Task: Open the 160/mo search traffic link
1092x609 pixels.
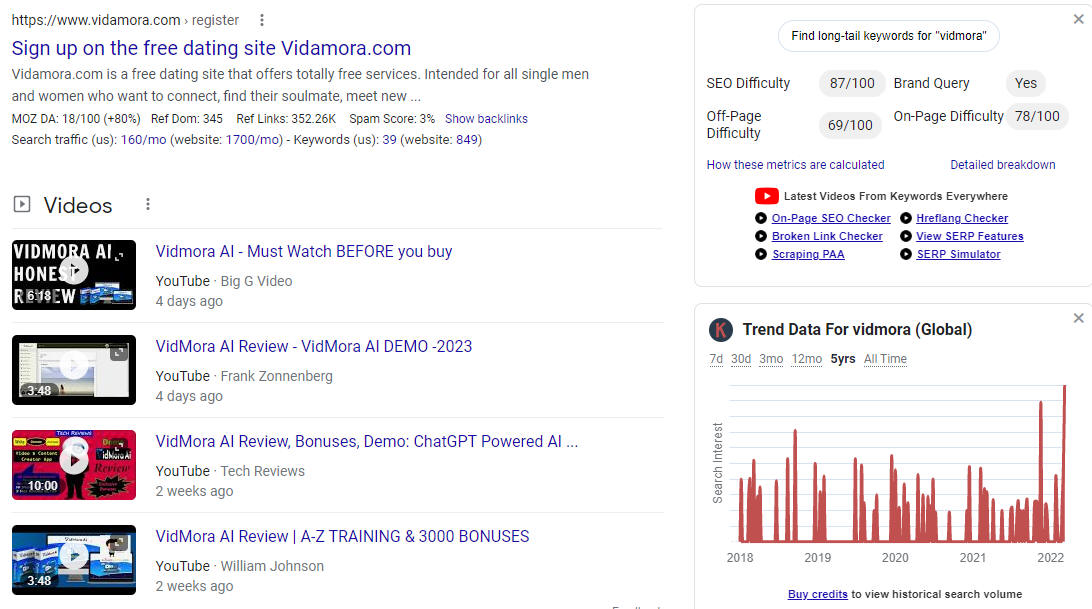Action: (x=143, y=139)
